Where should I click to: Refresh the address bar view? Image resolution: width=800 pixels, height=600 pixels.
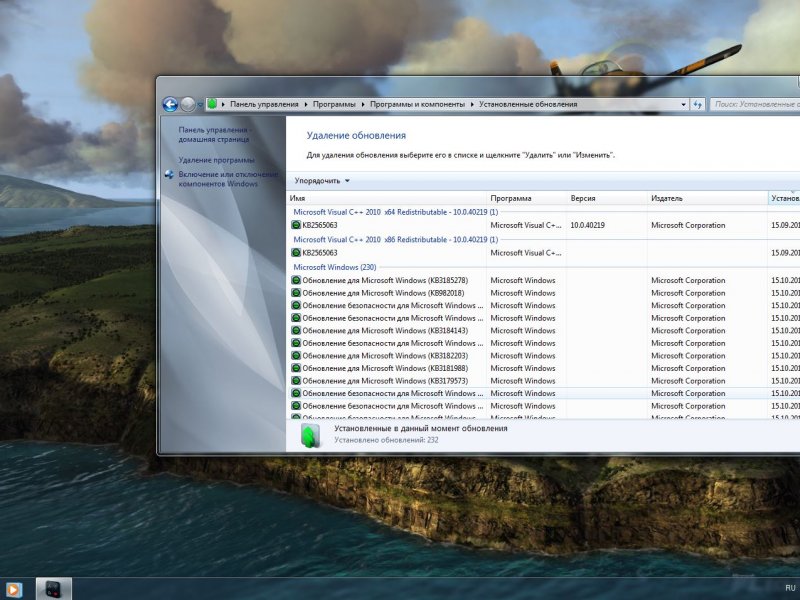tap(697, 104)
